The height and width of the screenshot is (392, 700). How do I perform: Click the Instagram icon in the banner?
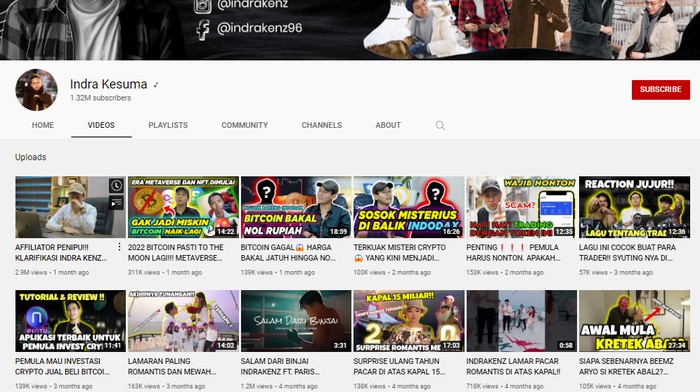point(203,6)
